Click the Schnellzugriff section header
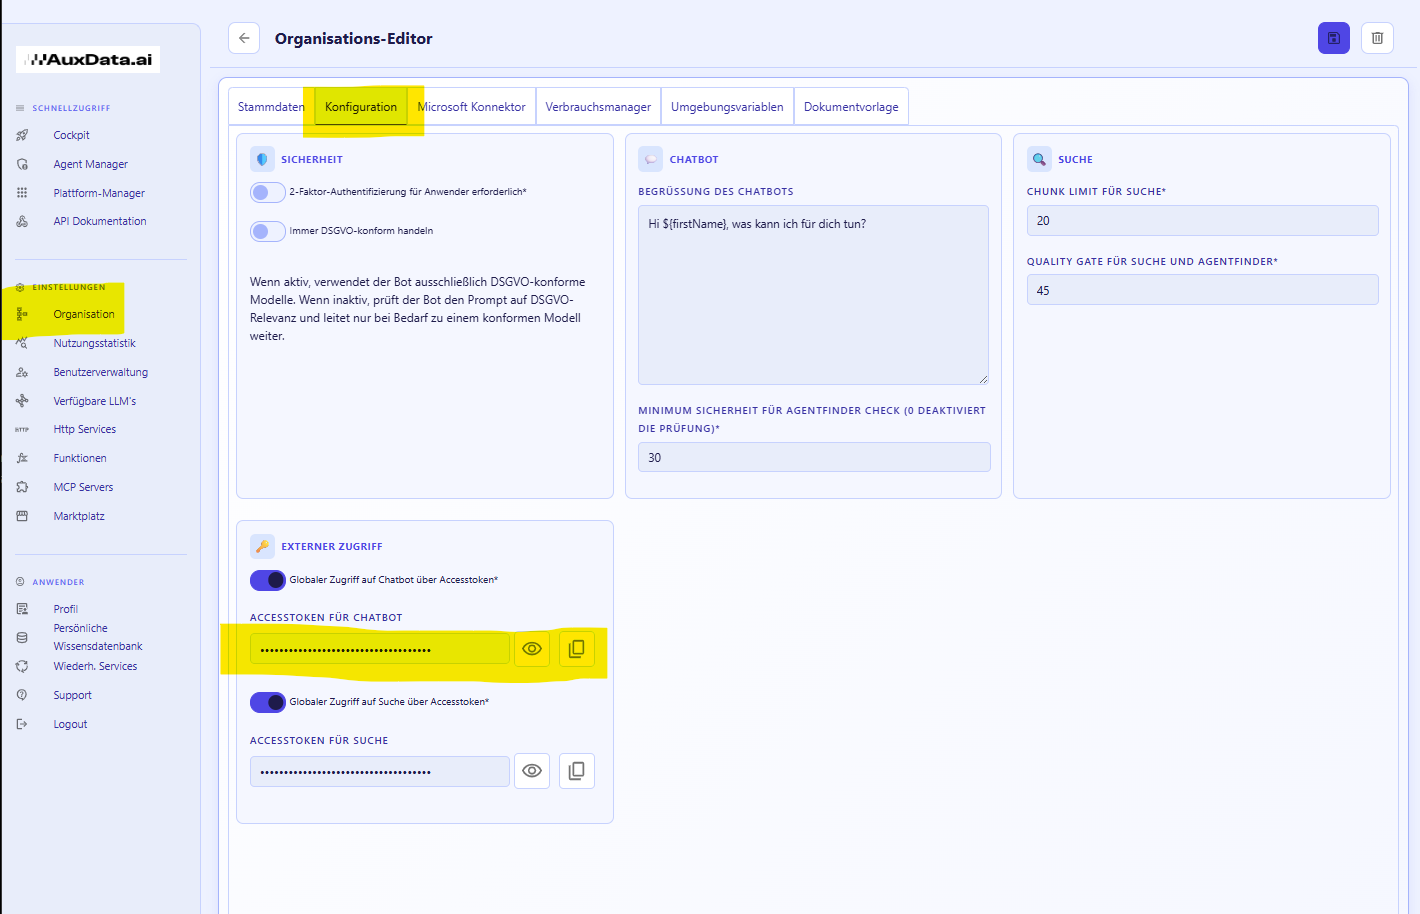This screenshot has width=1420, height=914. coord(71,108)
